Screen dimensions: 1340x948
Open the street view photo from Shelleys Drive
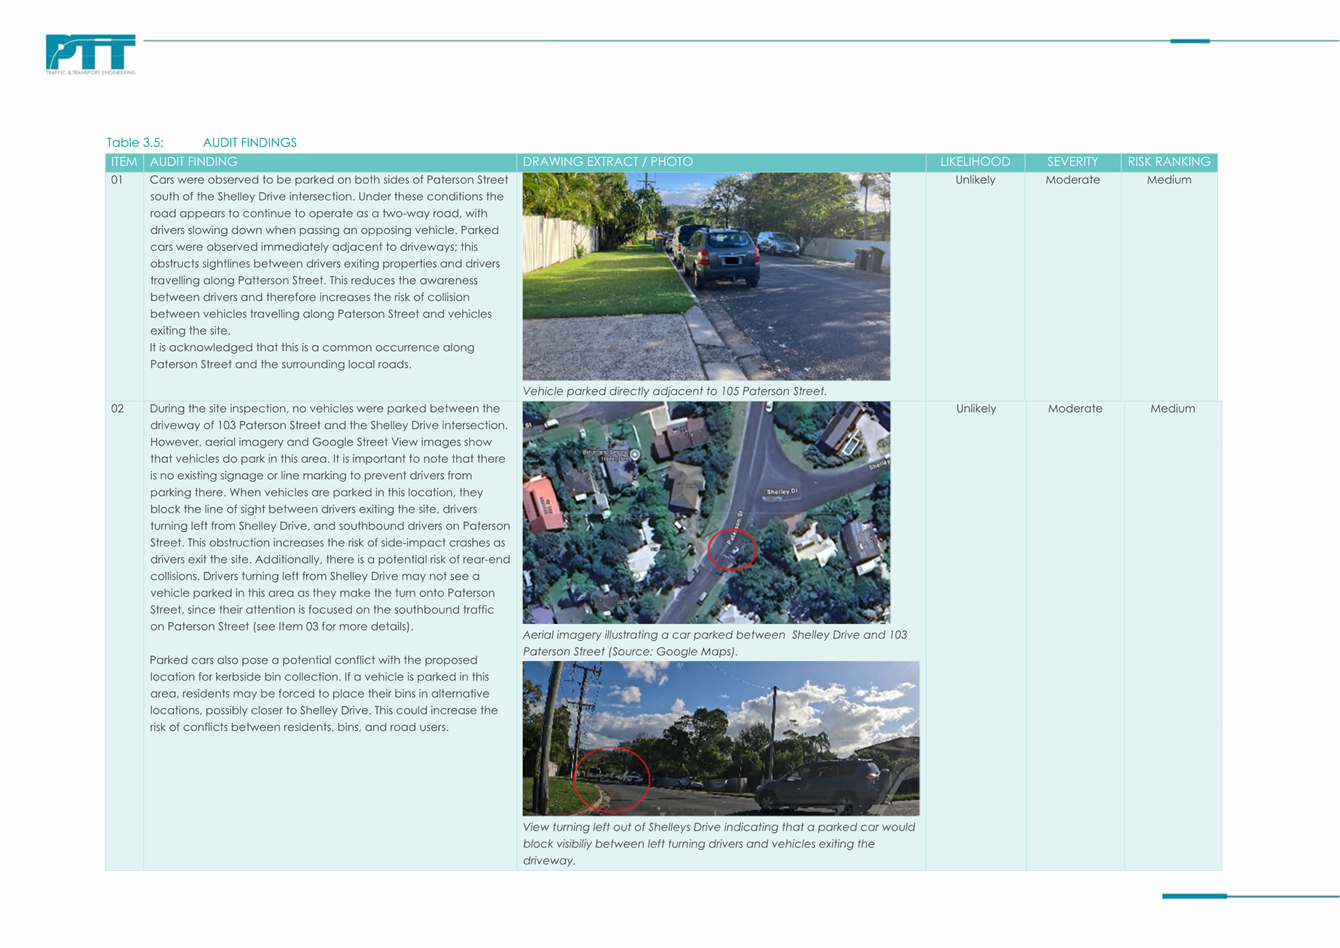720,738
